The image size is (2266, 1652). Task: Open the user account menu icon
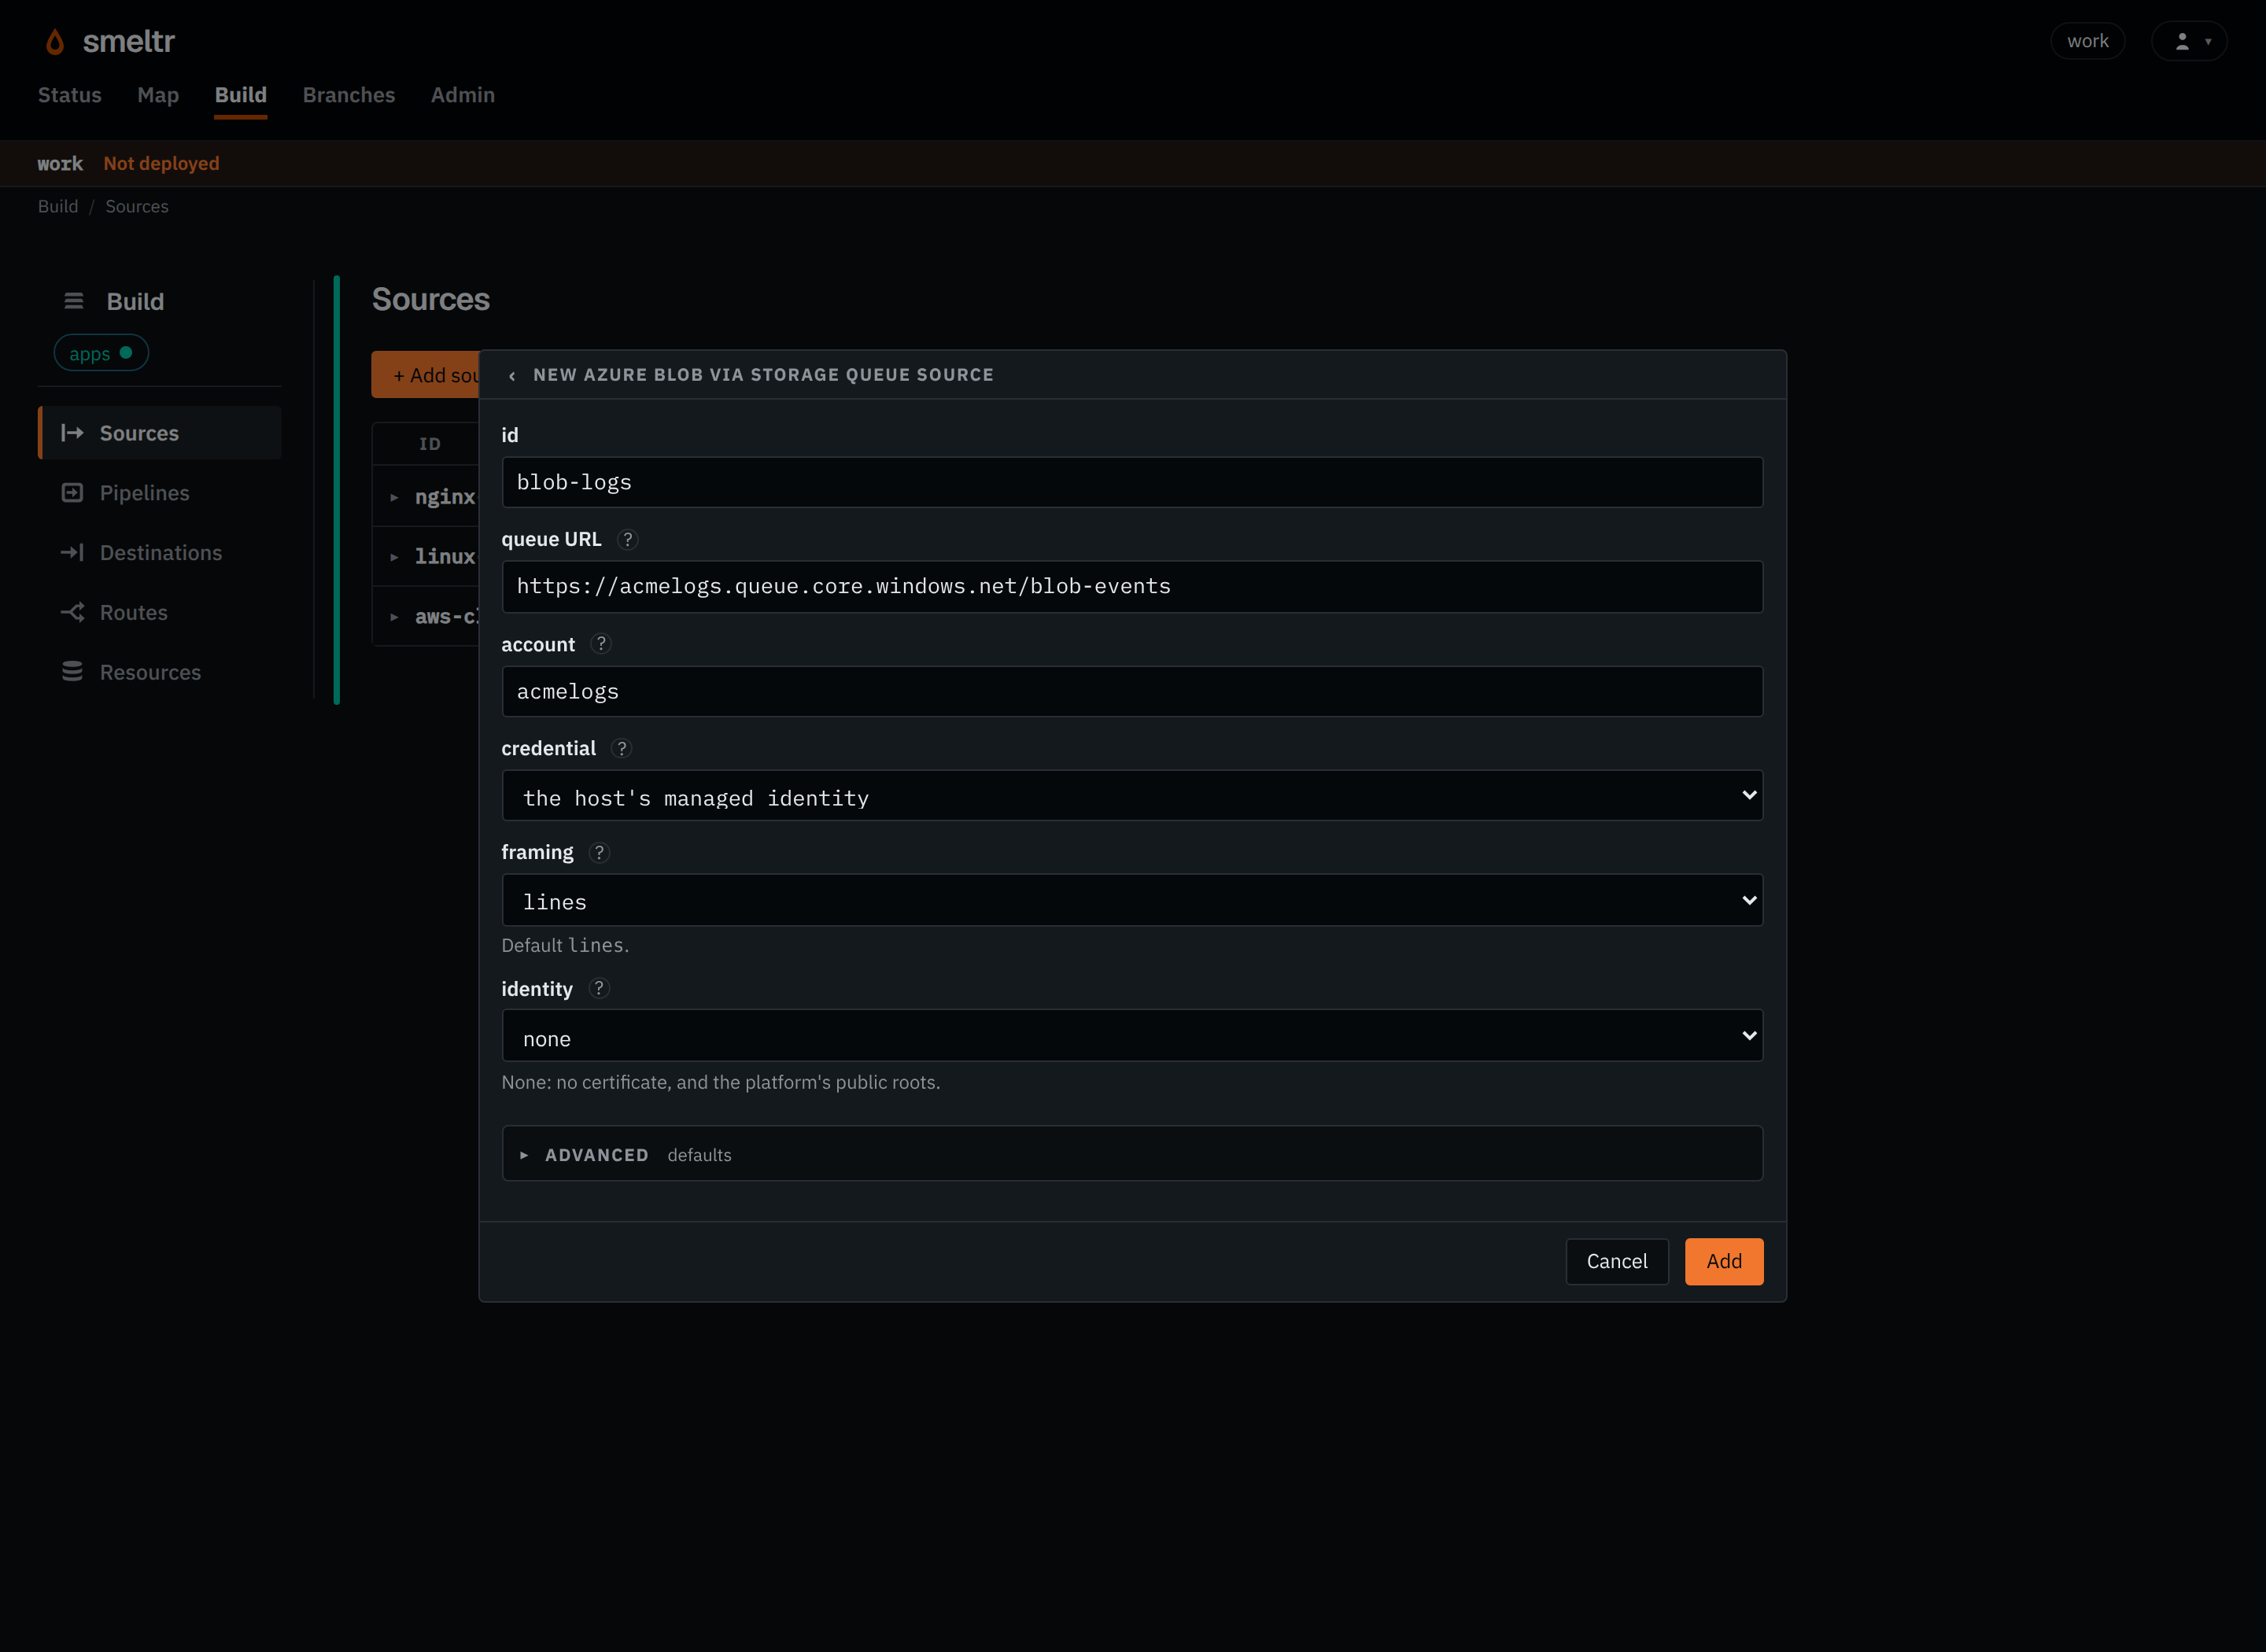(x=2189, y=41)
